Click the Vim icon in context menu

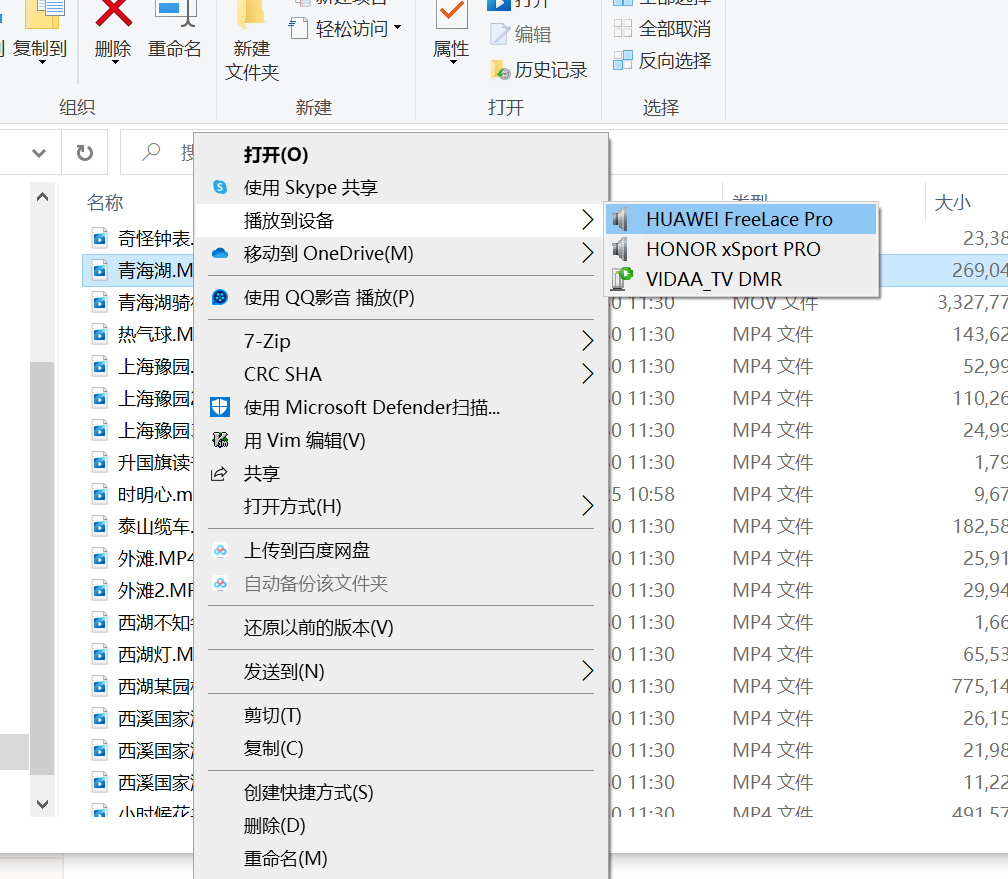click(x=220, y=440)
